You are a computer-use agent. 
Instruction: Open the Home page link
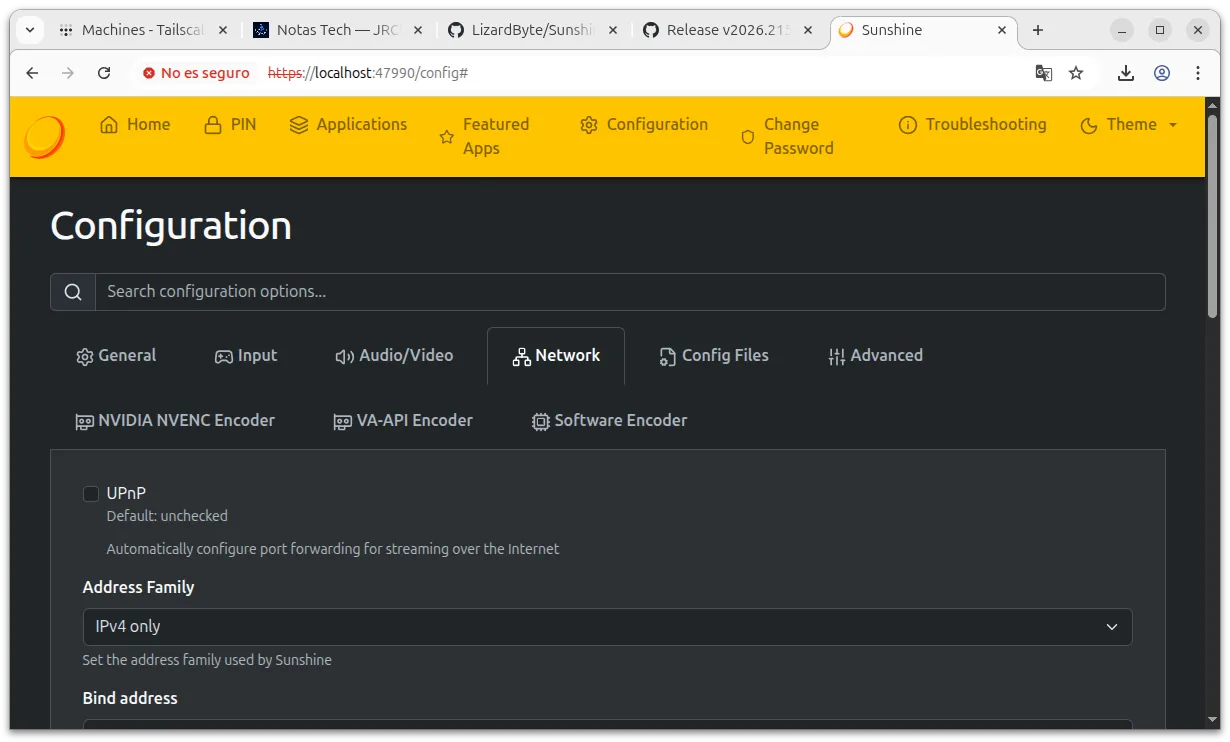(x=135, y=125)
